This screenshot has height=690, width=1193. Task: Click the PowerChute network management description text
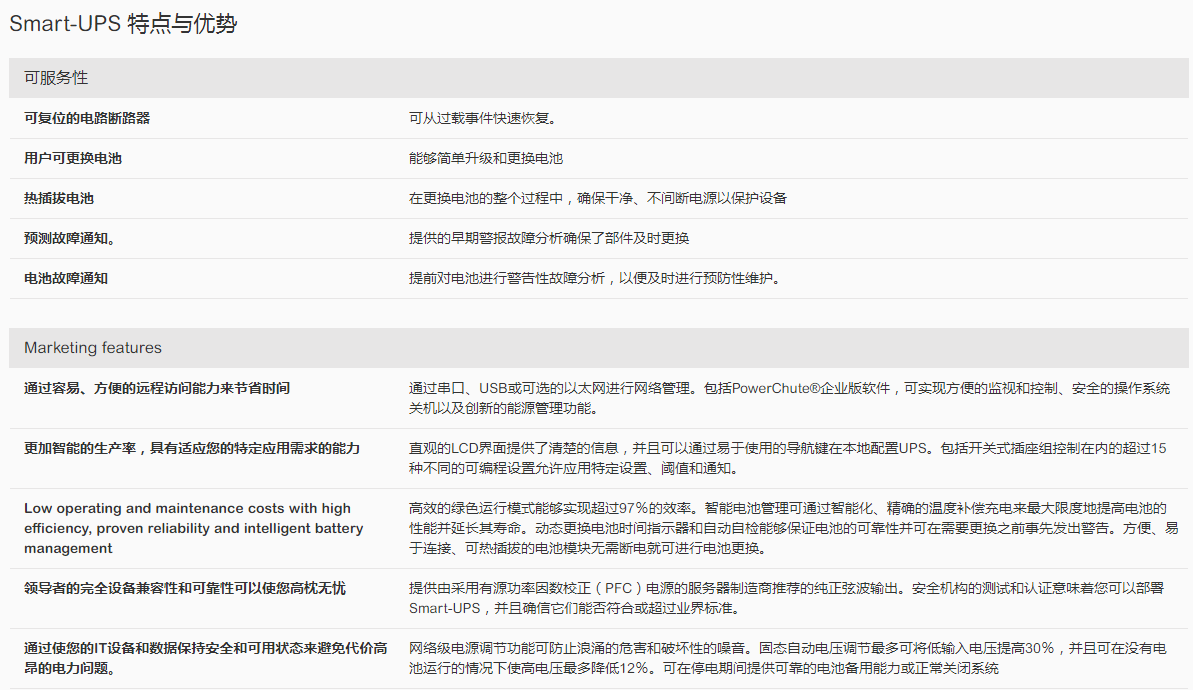(x=788, y=398)
